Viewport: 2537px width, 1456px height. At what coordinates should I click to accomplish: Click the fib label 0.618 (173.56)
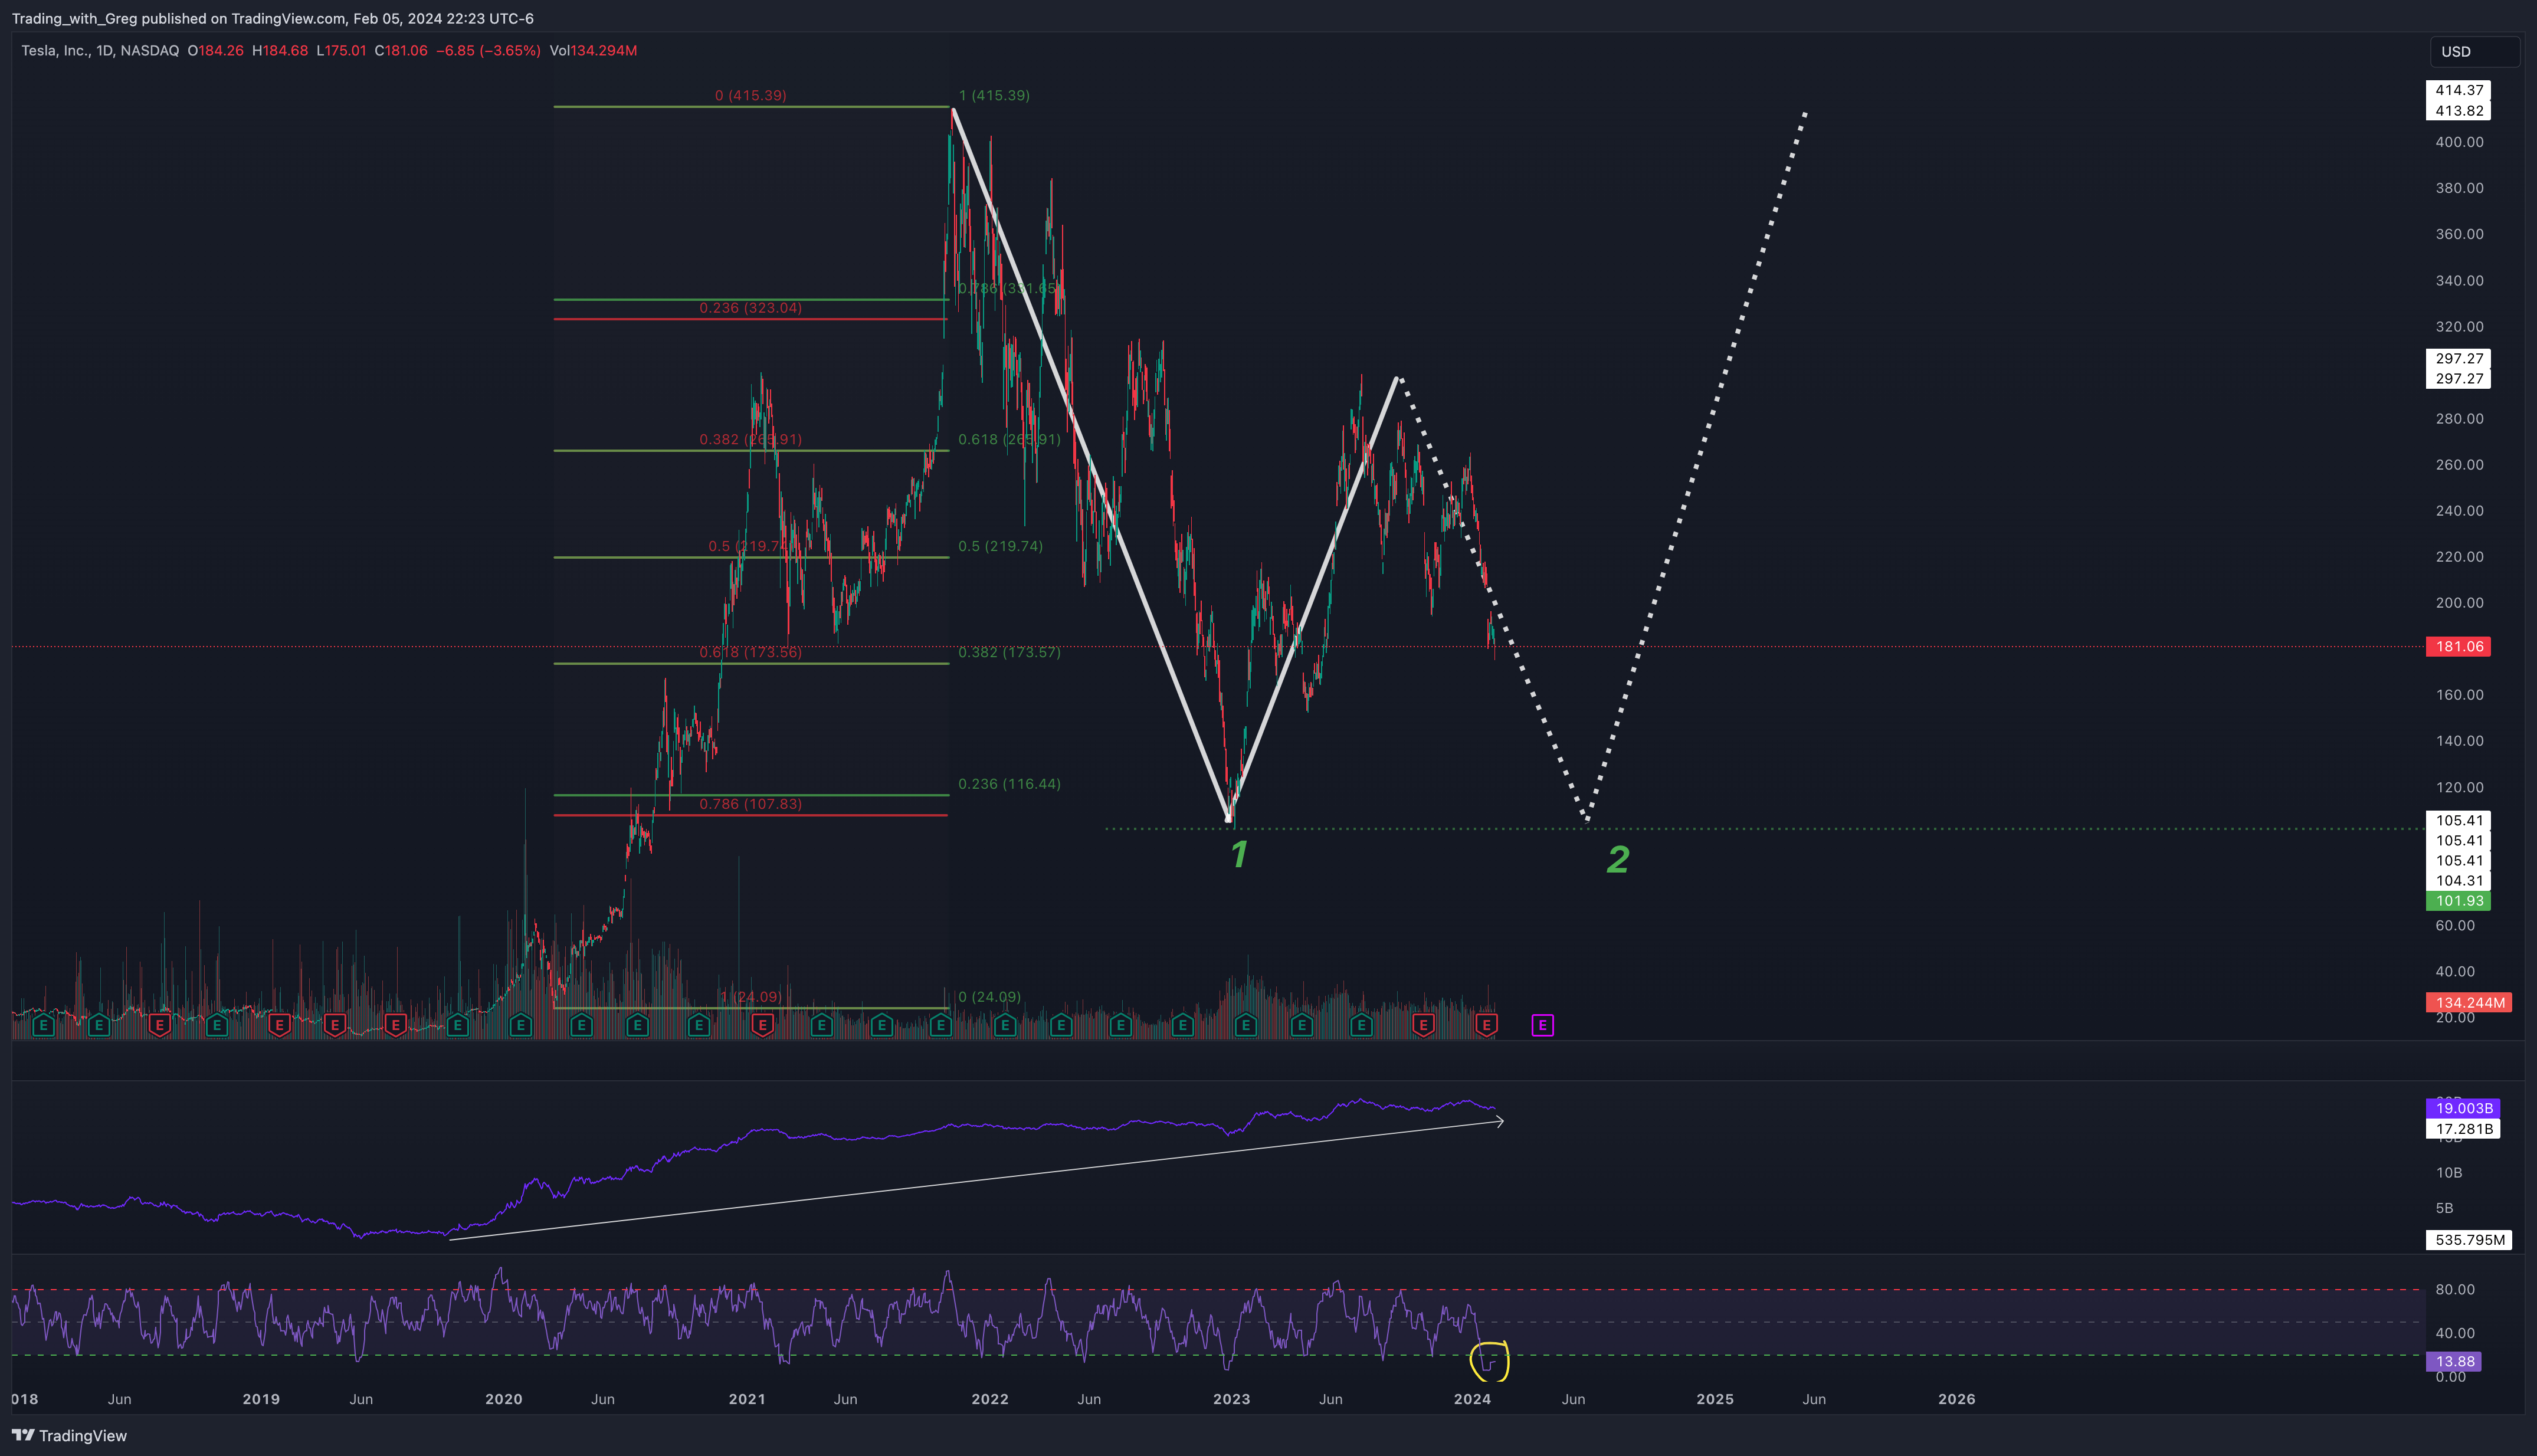[x=750, y=652]
